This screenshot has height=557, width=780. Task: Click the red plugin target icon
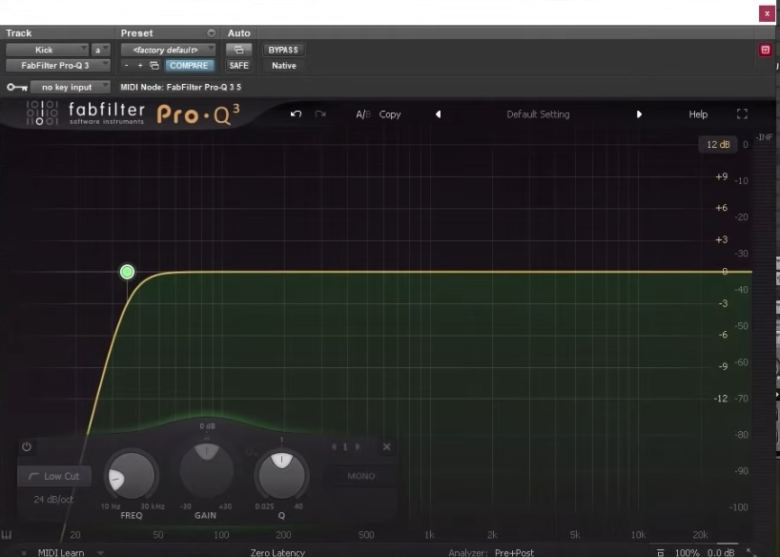(765, 50)
